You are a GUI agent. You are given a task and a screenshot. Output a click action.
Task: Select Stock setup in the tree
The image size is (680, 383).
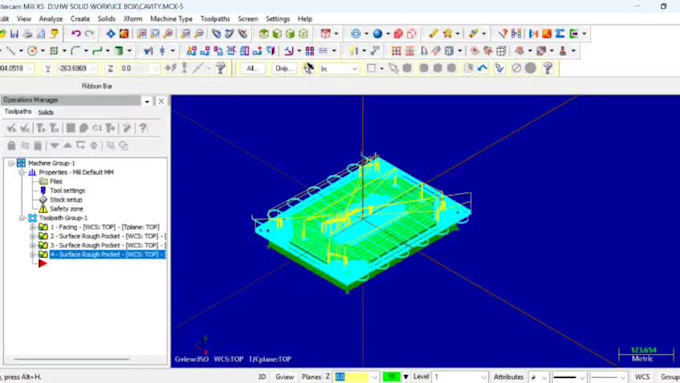coord(66,200)
